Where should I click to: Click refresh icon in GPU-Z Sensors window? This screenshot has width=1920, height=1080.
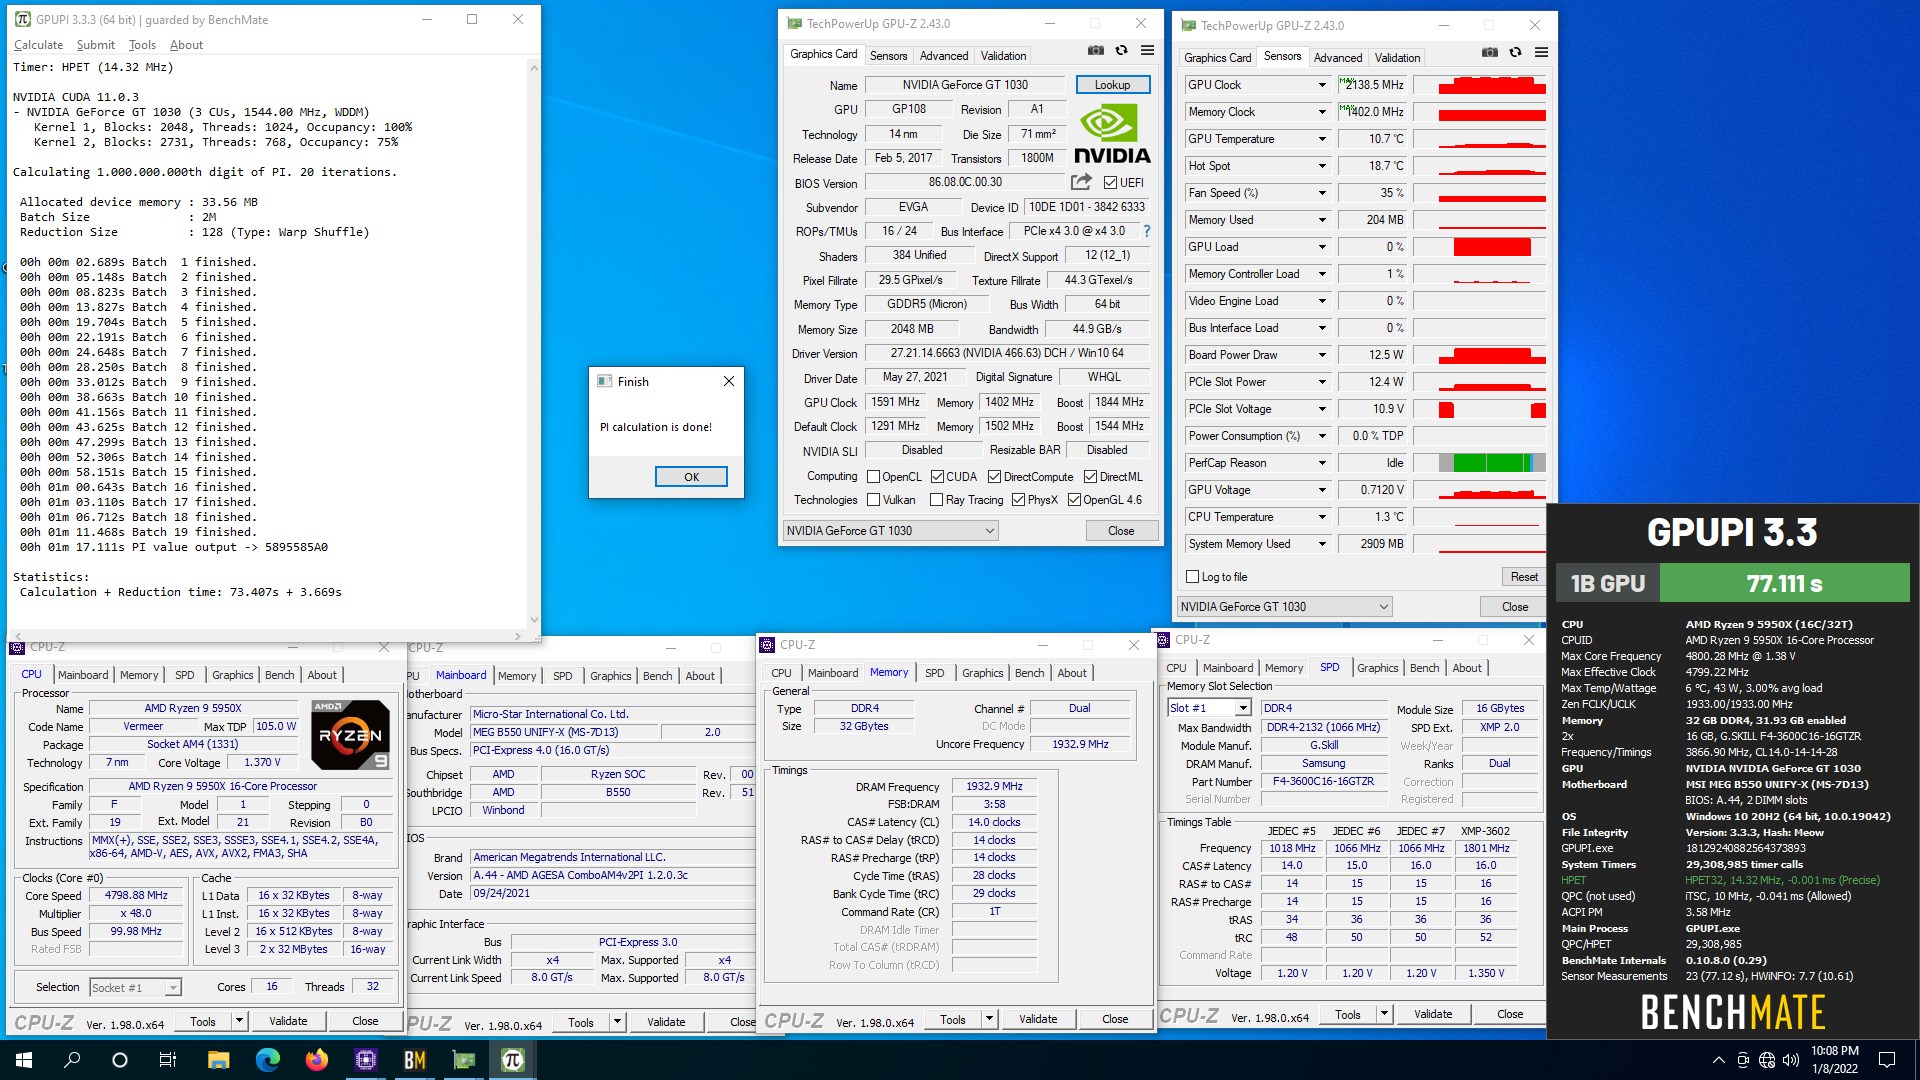pyautogui.click(x=1516, y=53)
